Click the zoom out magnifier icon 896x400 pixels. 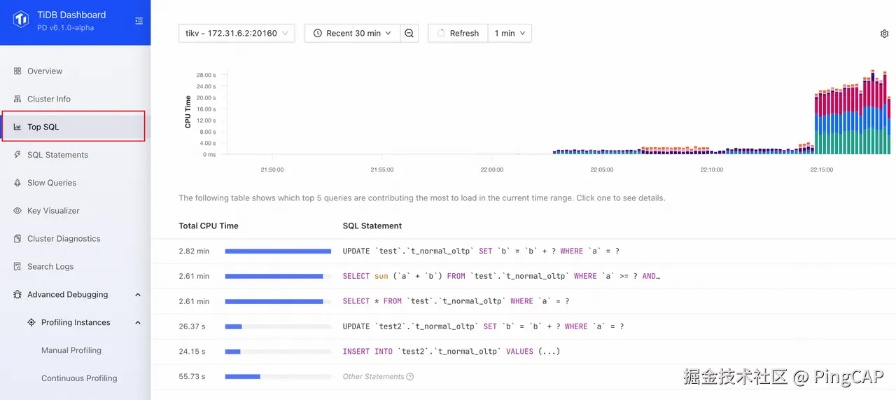(x=409, y=33)
